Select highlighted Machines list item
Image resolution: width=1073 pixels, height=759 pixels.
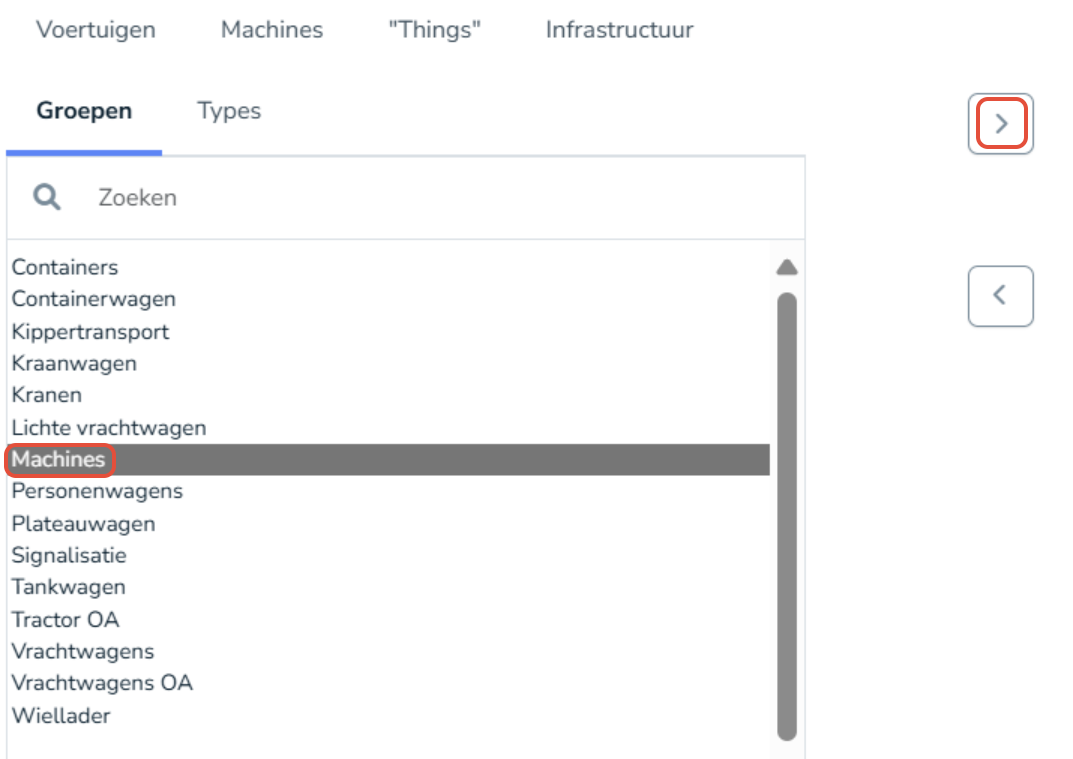pos(58,459)
